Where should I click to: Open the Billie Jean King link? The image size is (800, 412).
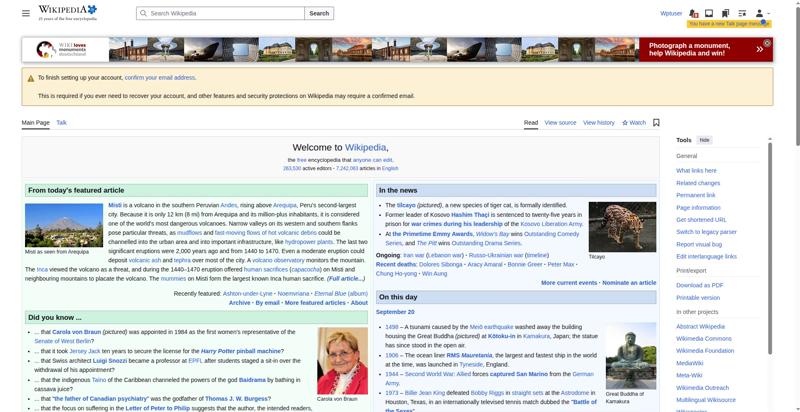424,393
